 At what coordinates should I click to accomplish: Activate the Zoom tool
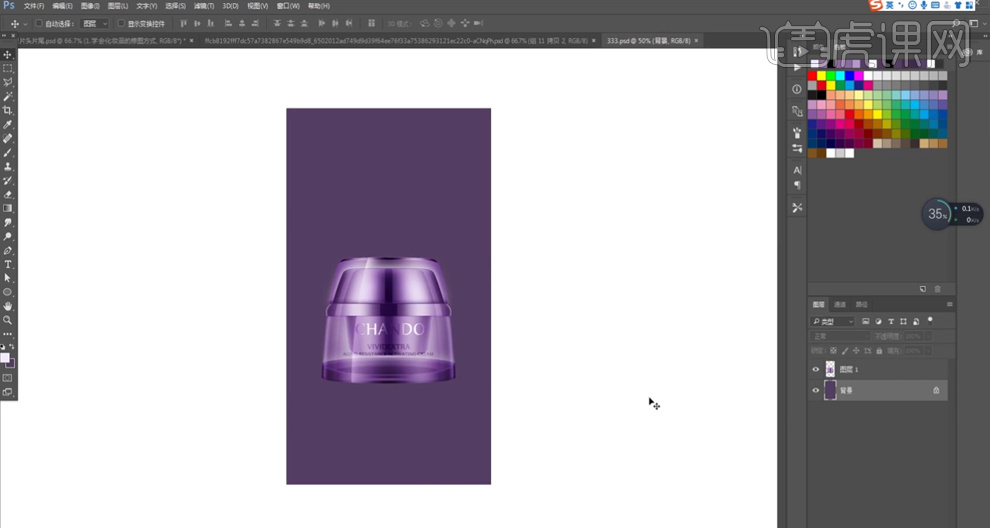click(8, 320)
